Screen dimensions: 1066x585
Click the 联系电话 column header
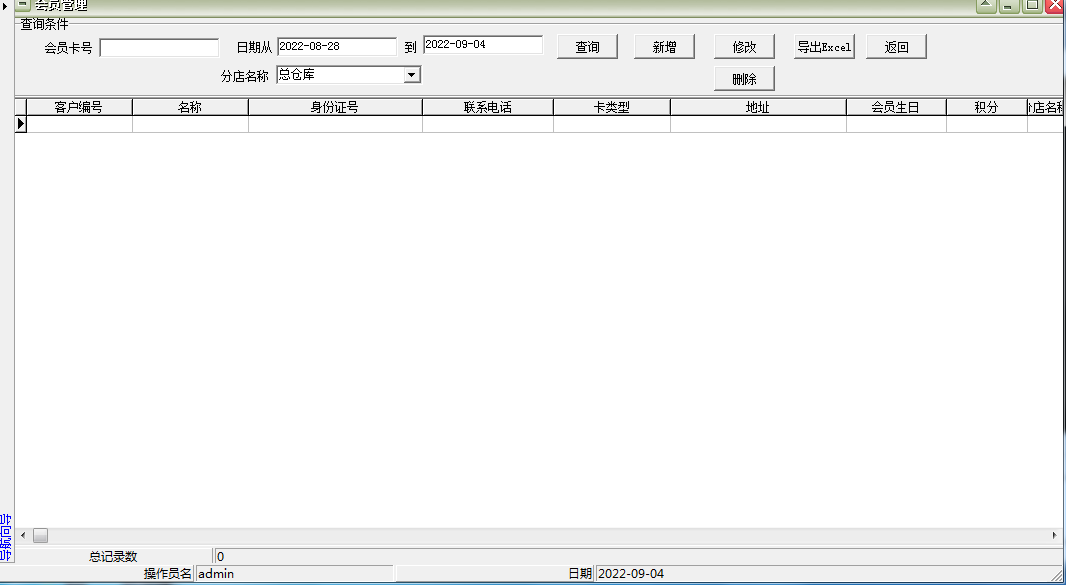pos(486,106)
